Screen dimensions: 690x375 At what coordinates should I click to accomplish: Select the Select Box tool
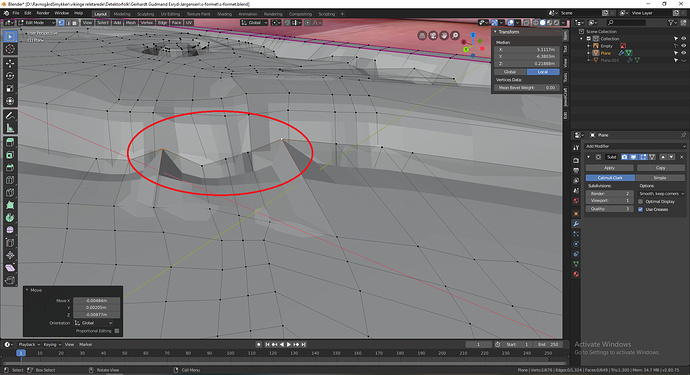(10, 37)
